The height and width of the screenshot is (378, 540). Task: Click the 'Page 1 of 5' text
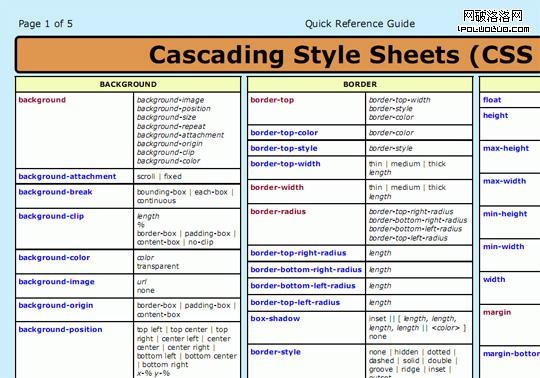coord(45,24)
